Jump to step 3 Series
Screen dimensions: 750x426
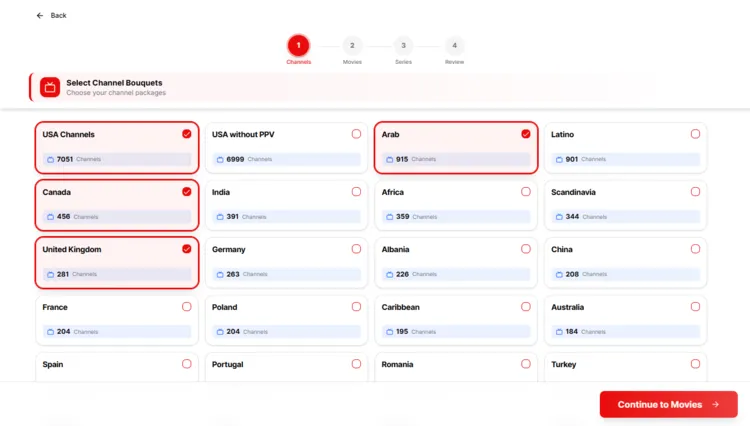tap(403, 46)
